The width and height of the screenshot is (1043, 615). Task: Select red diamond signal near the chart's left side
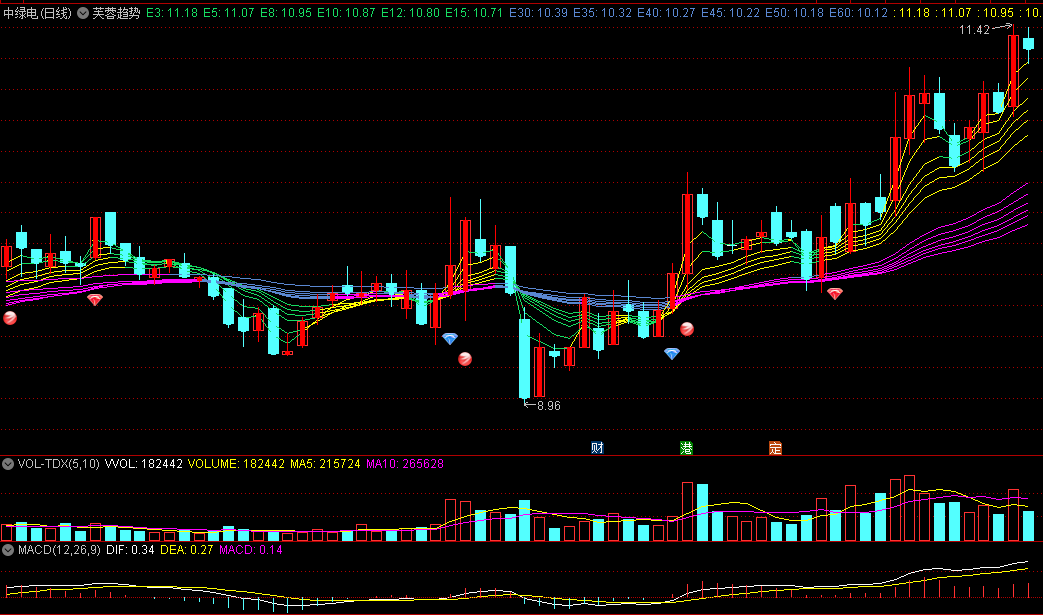click(95, 300)
